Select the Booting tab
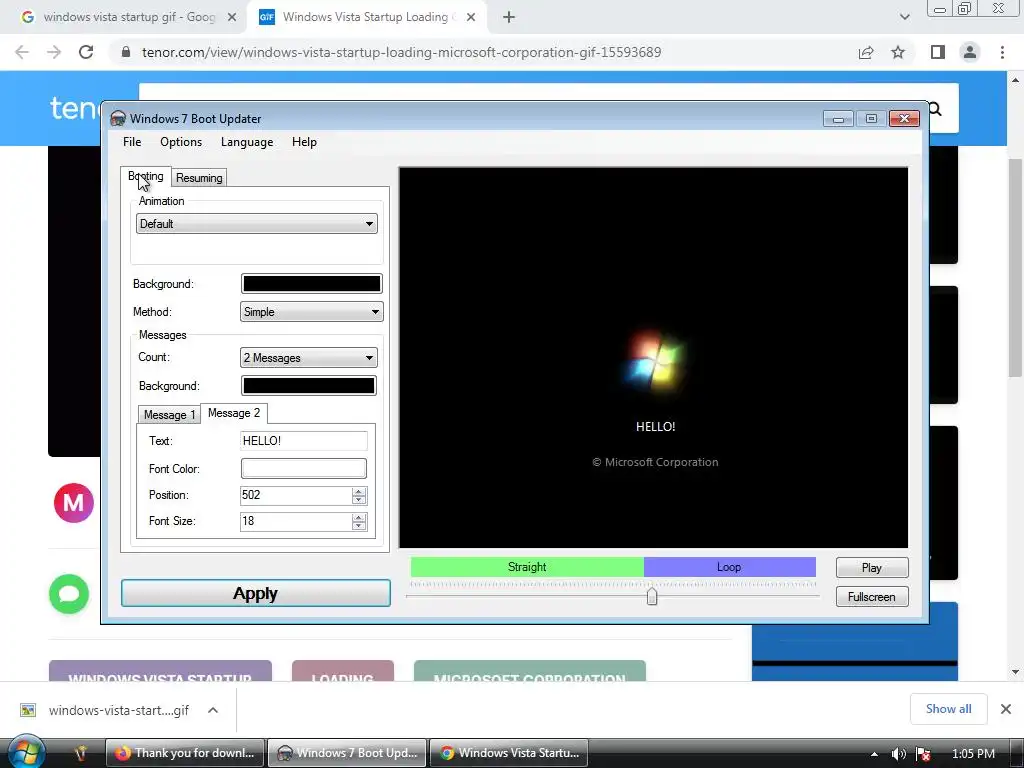The image size is (1024, 768). coord(146,176)
